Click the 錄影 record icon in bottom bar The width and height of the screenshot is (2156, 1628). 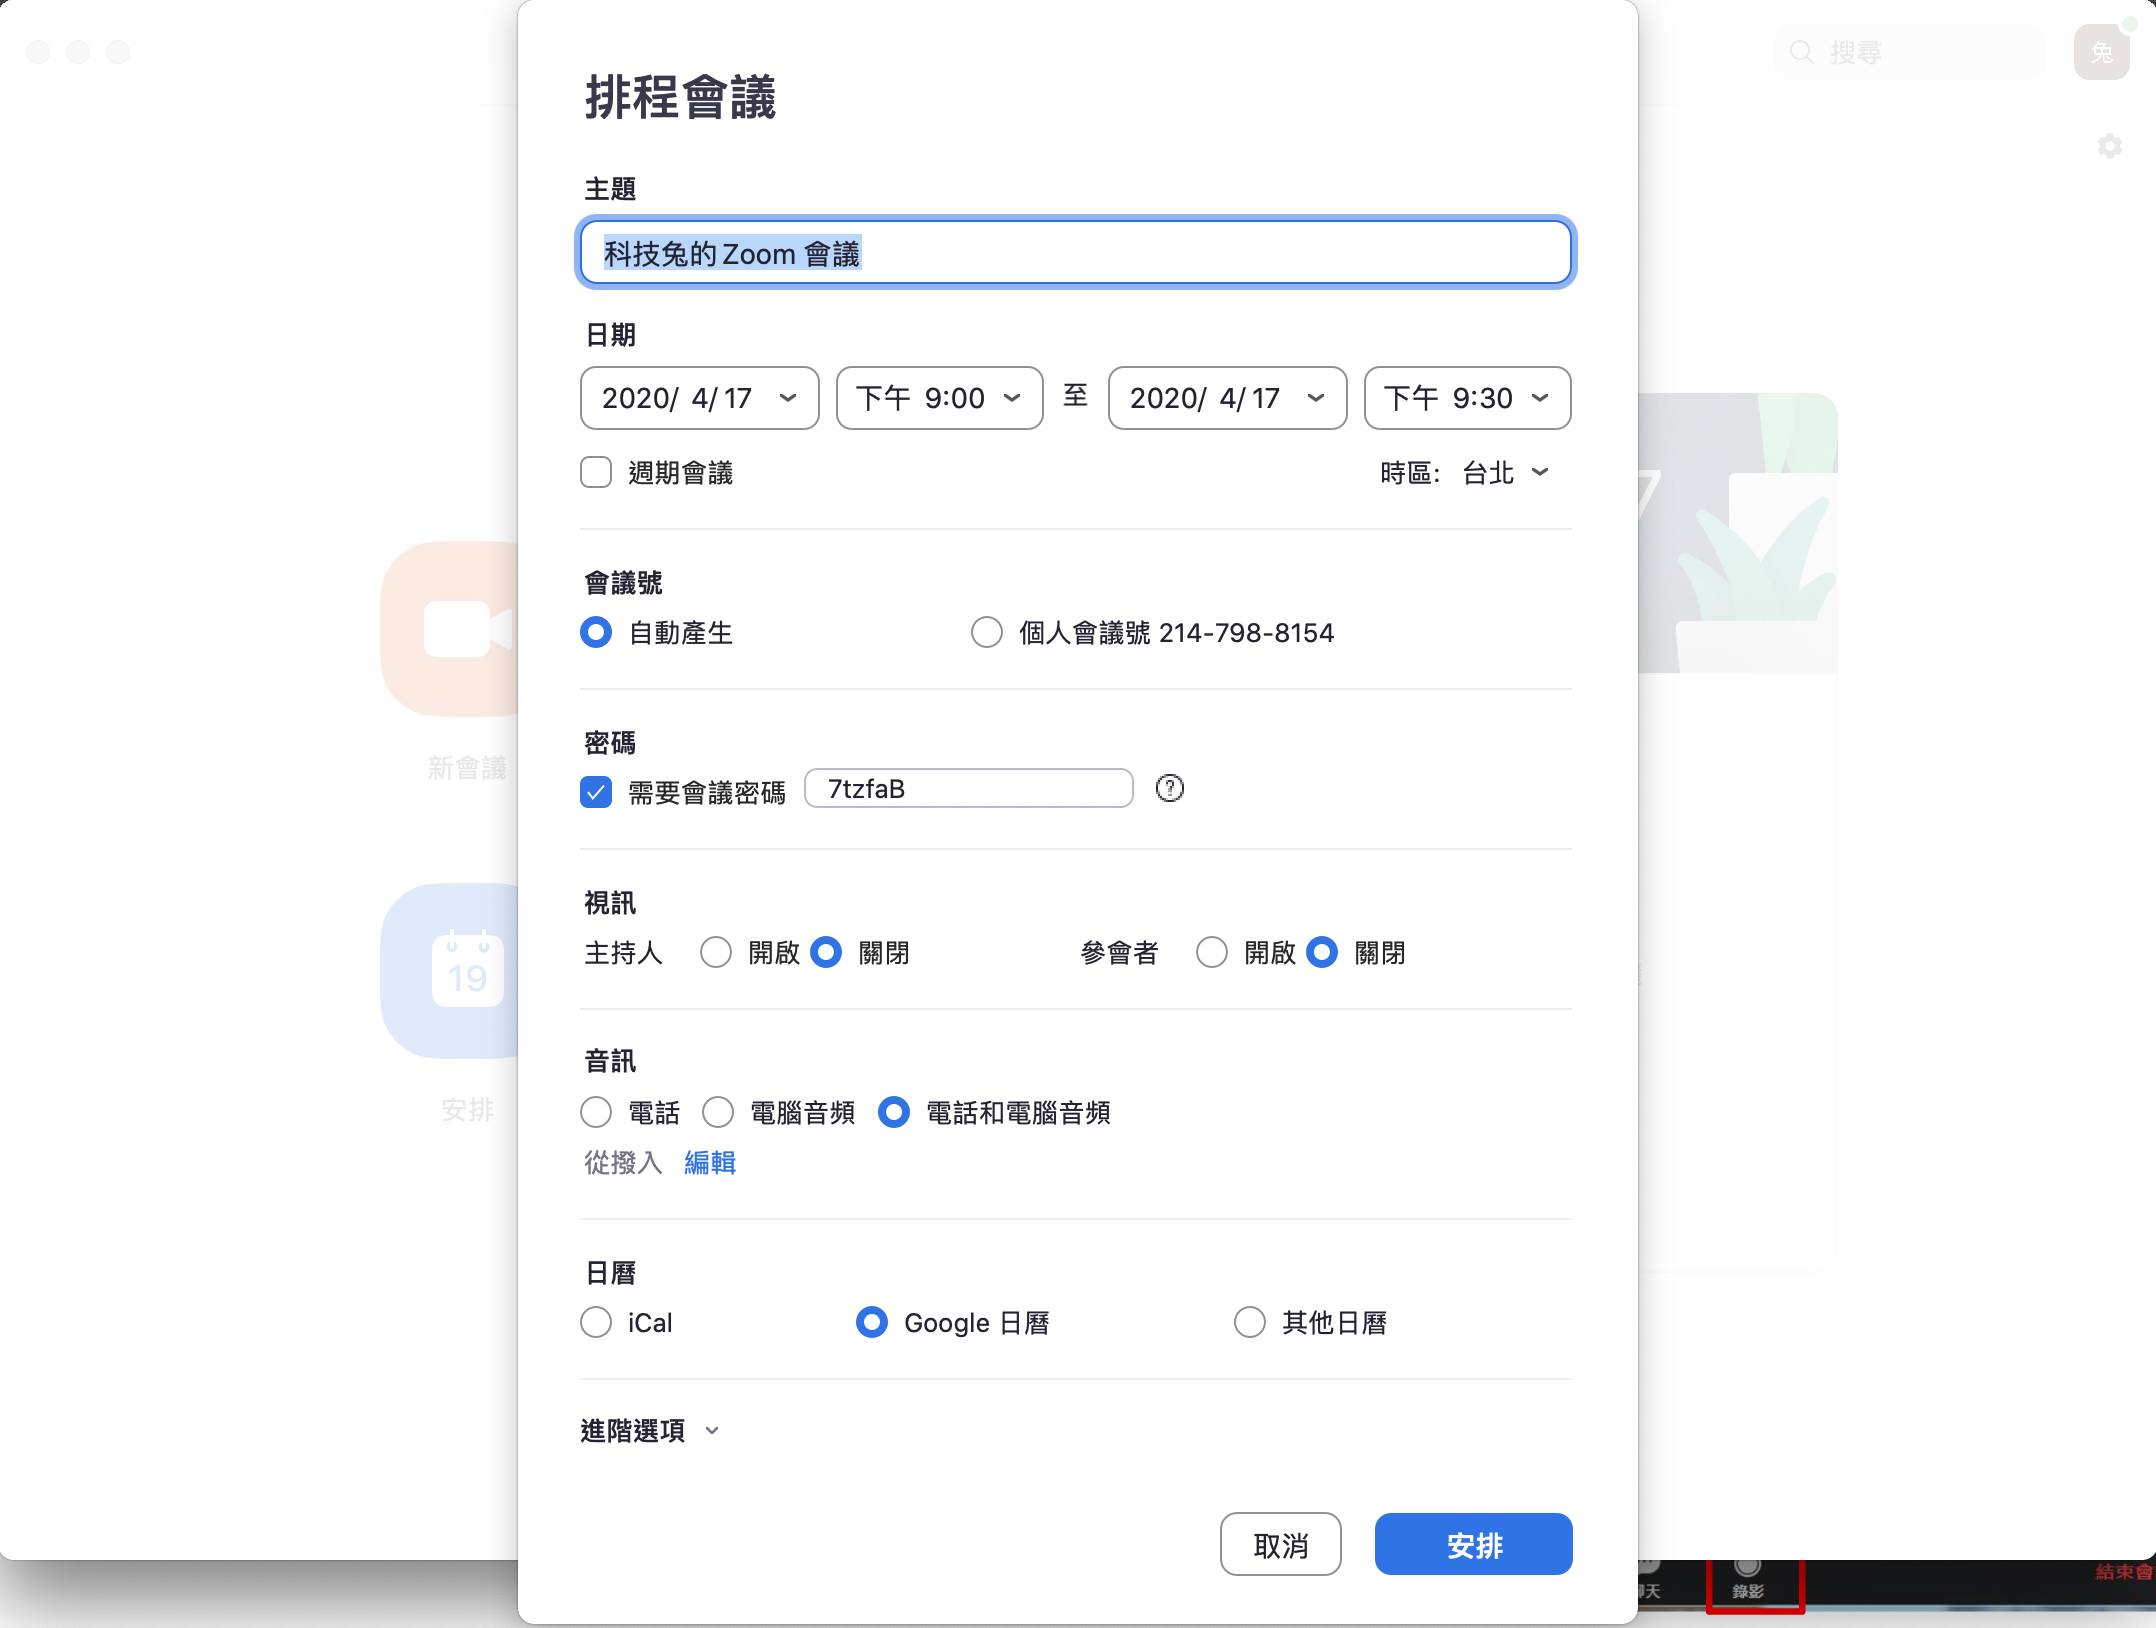click(x=1748, y=1577)
